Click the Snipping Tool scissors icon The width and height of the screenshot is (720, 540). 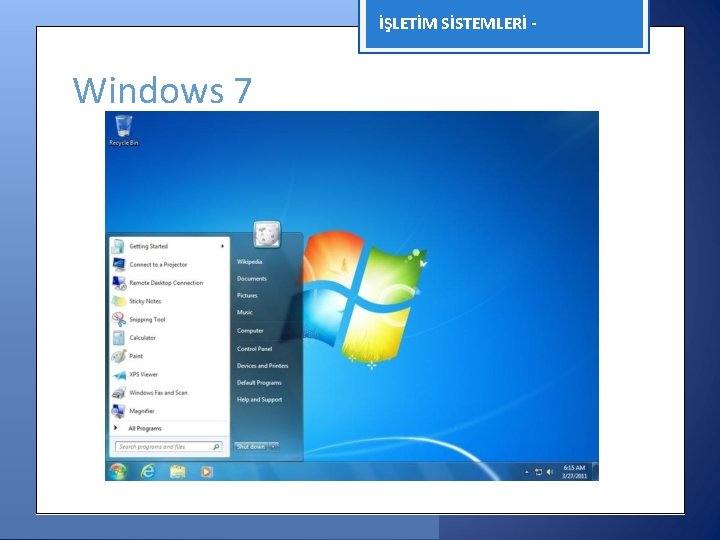tap(118, 320)
